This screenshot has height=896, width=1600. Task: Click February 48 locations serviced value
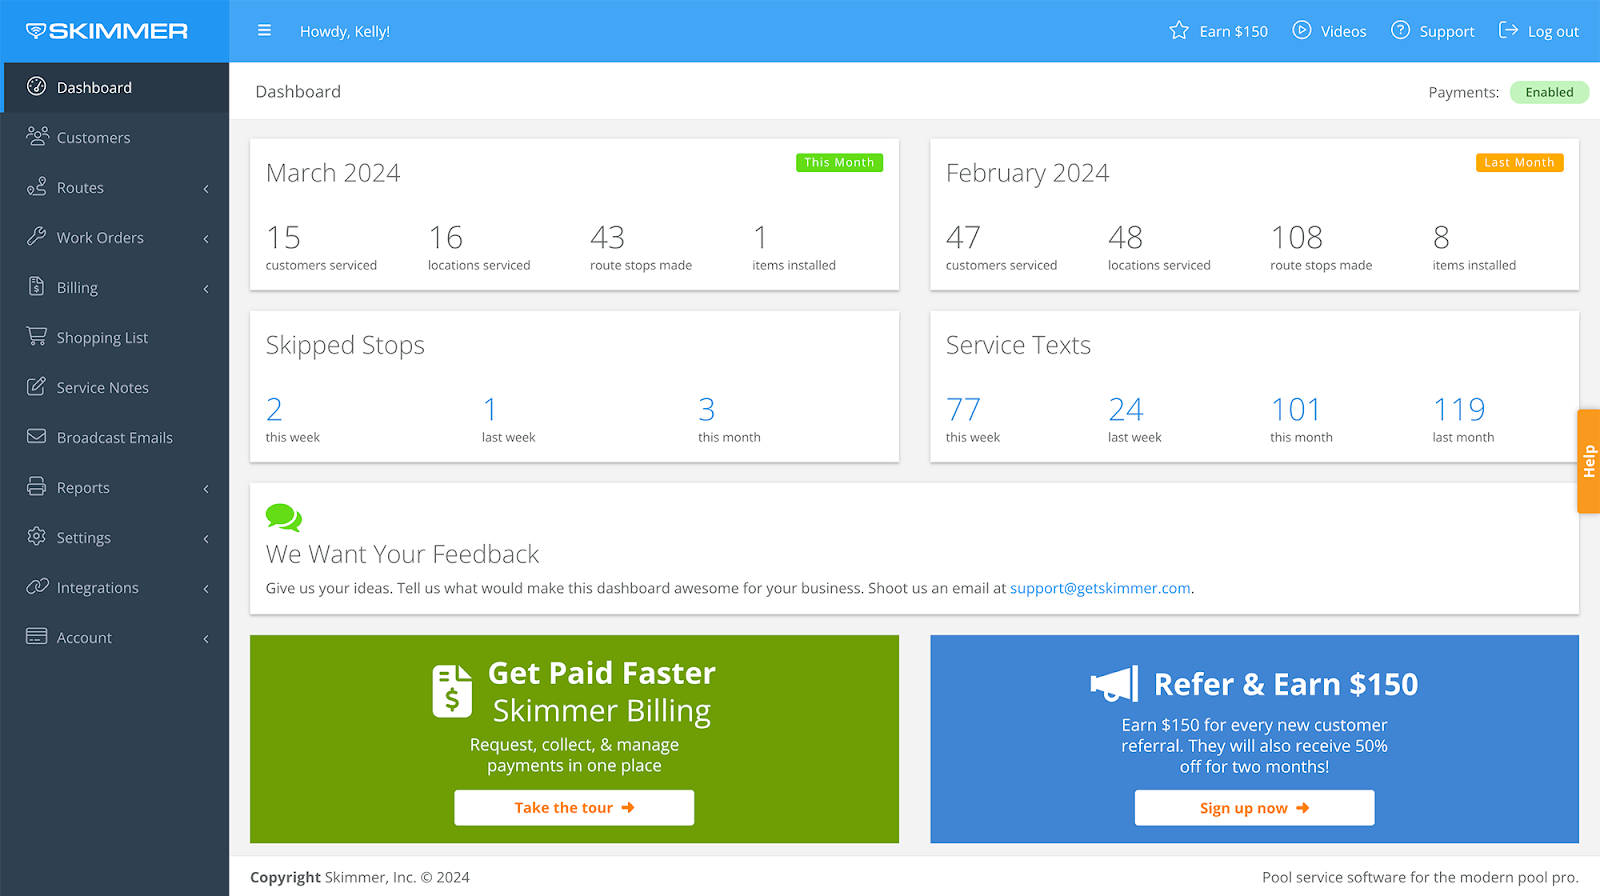pyautogui.click(x=1125, y=237)
